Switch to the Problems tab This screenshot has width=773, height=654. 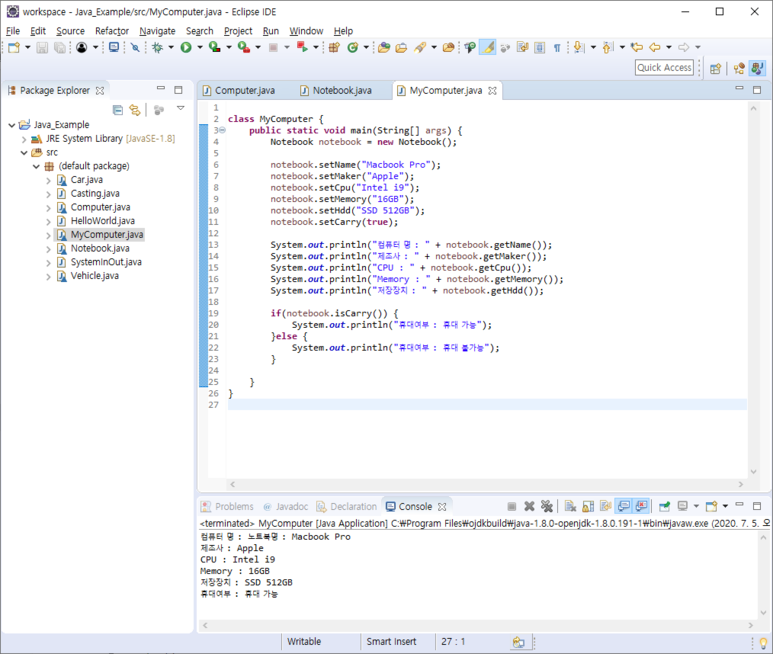click(x=227, y=507)
